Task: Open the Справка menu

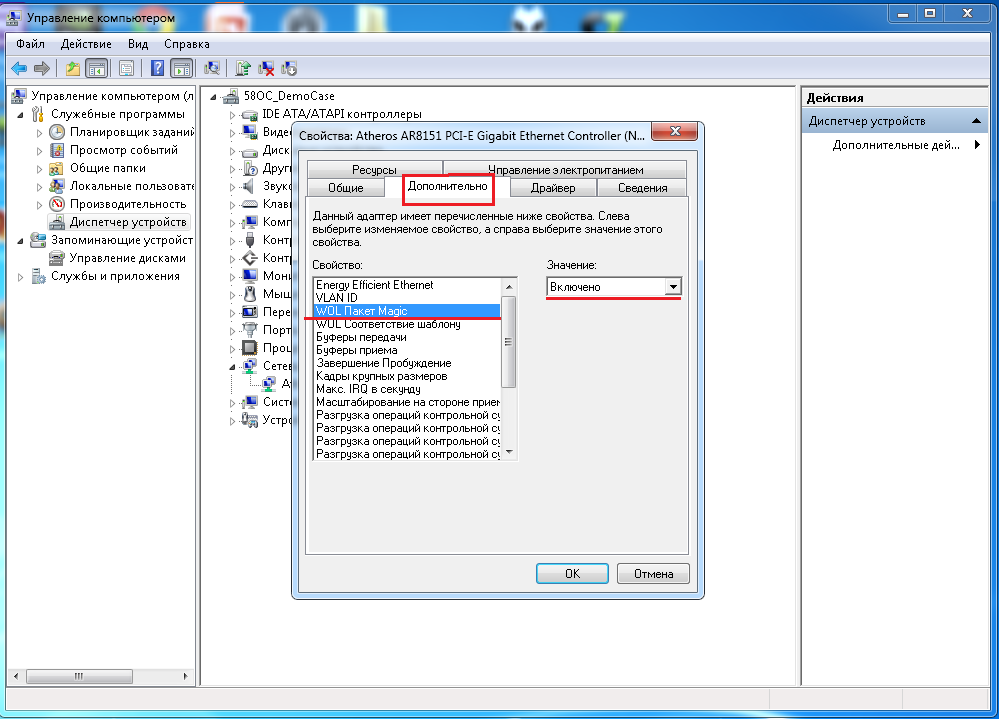Action: pos(187,44)
